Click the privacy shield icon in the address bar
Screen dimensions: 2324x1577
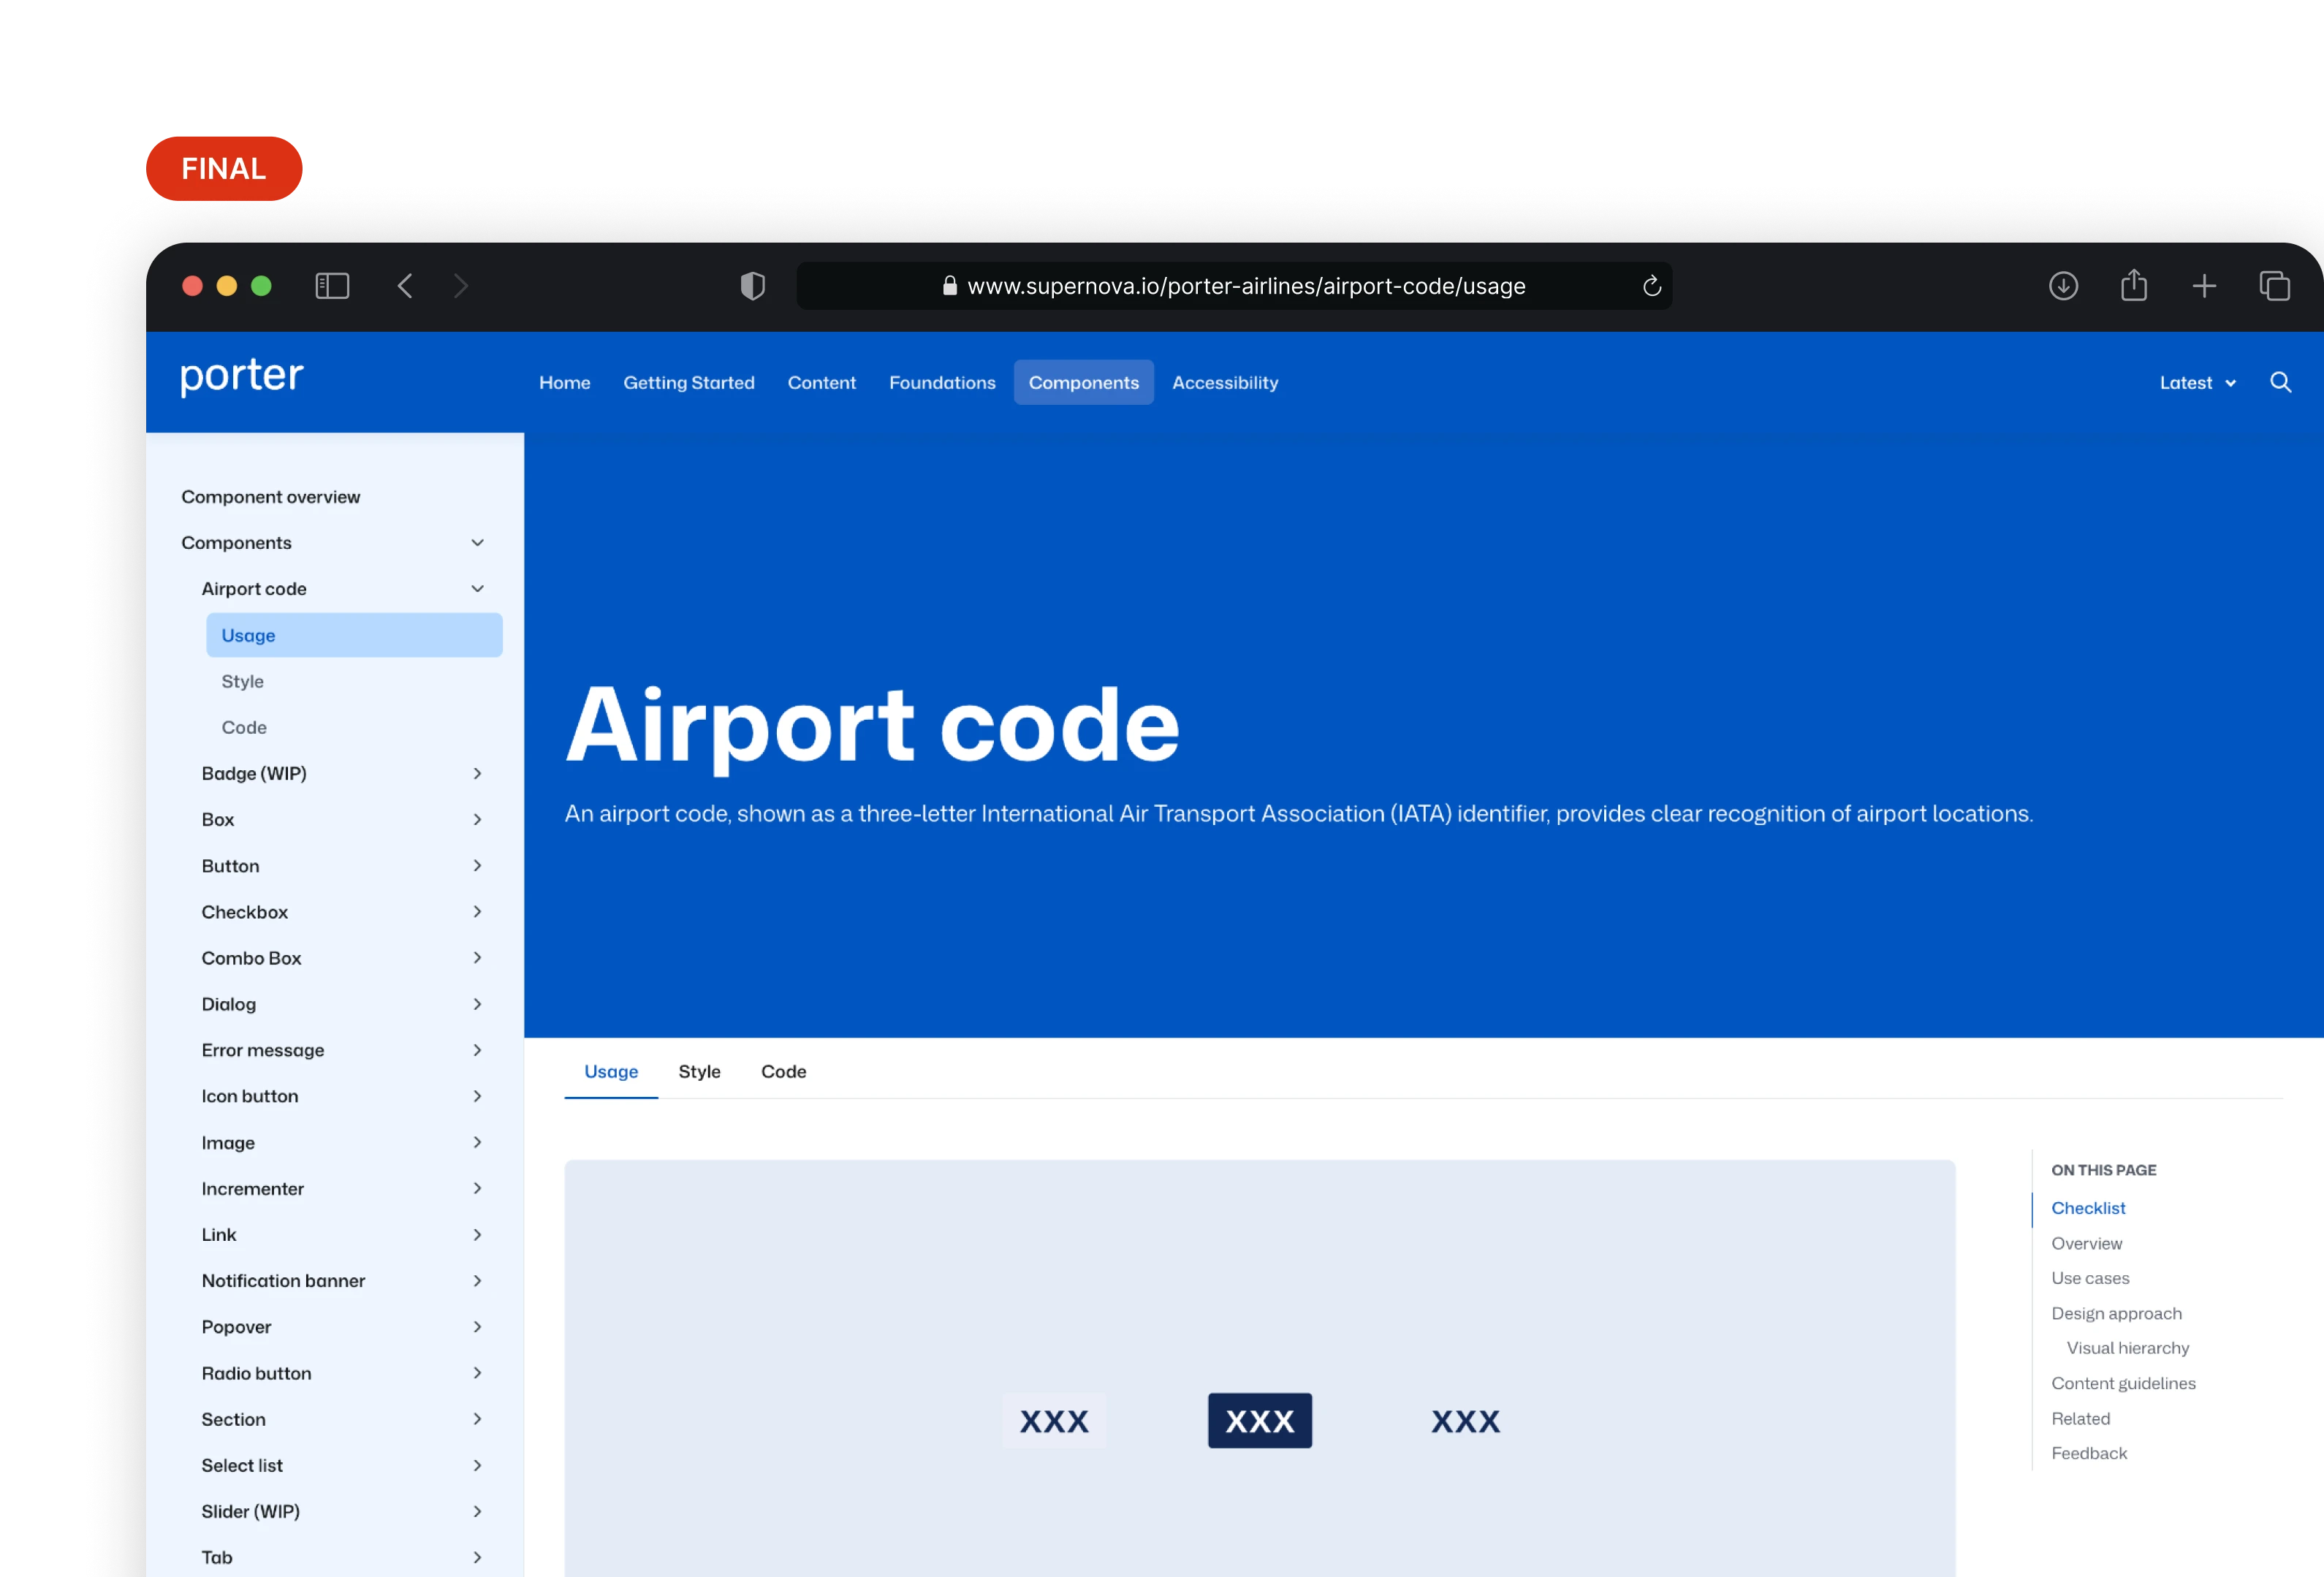point(751,286)
